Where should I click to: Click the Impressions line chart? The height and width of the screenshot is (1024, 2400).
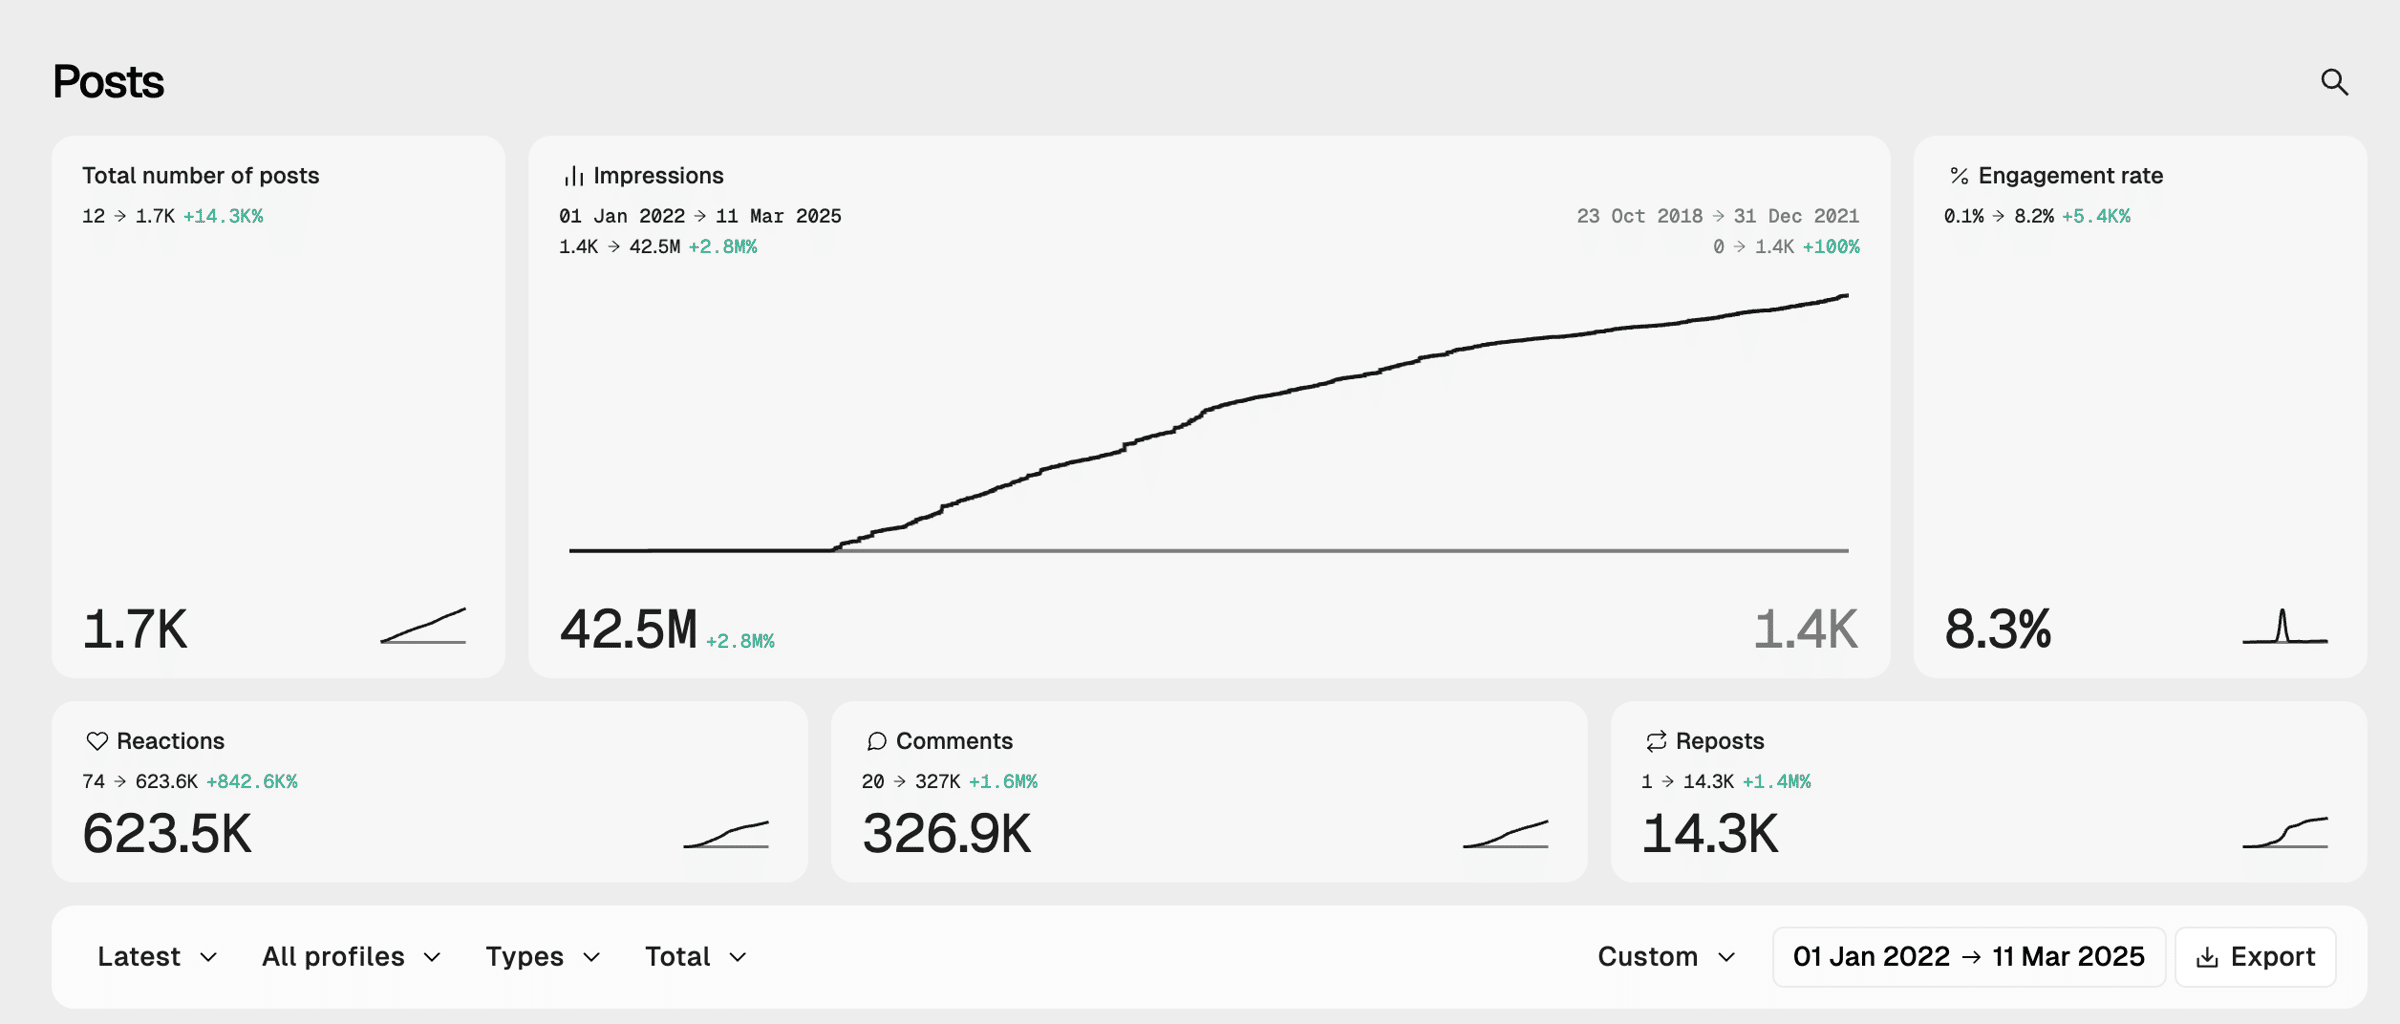[x=1208, y=430]
